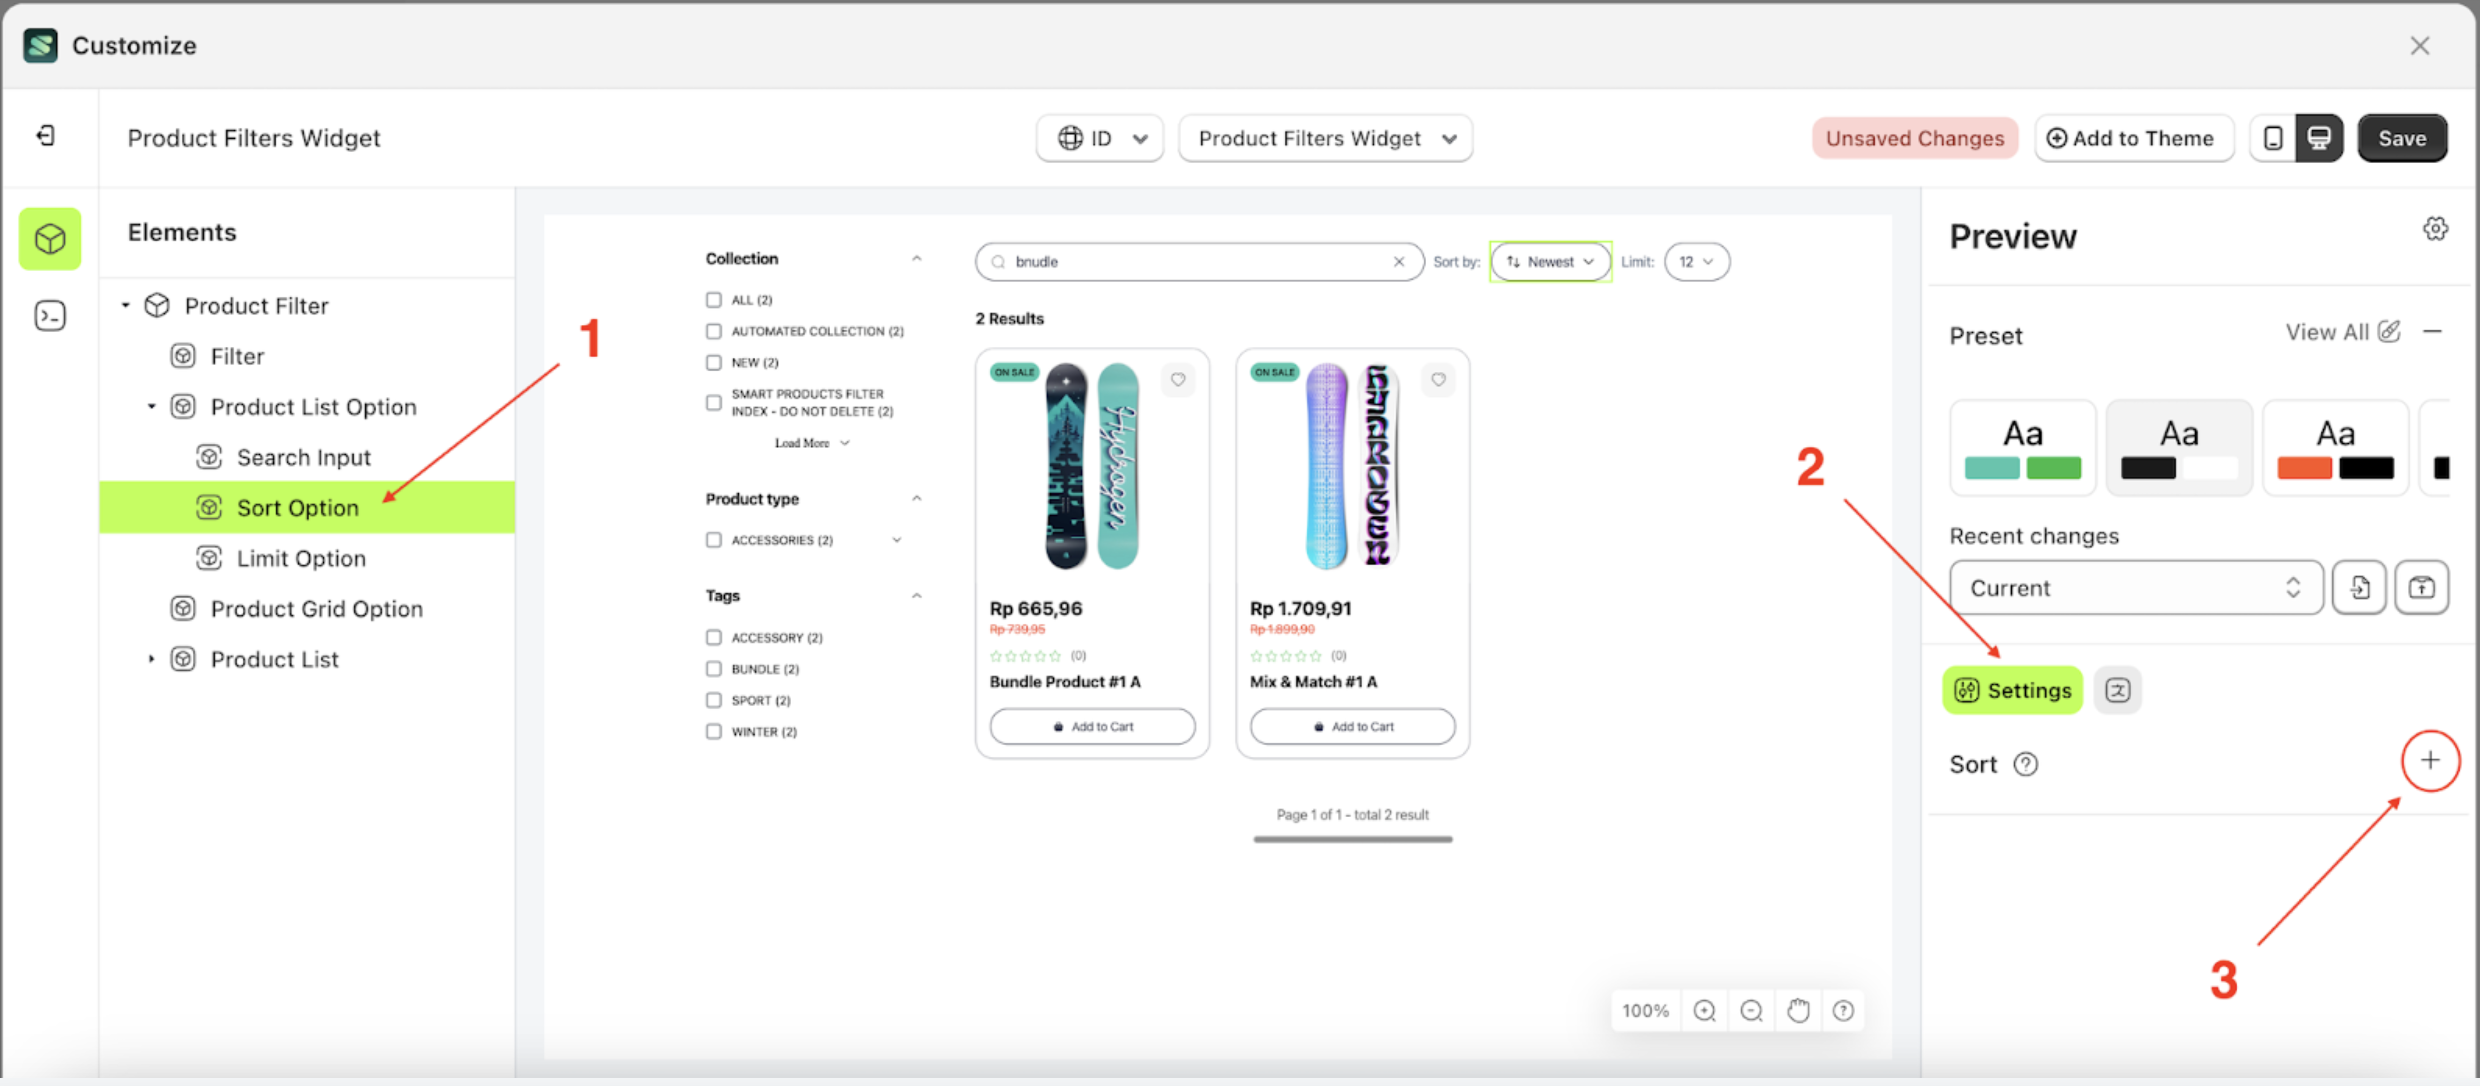Click the plus icon to add Sort
This screenshot has width=2480, height=1086.
2430,761
